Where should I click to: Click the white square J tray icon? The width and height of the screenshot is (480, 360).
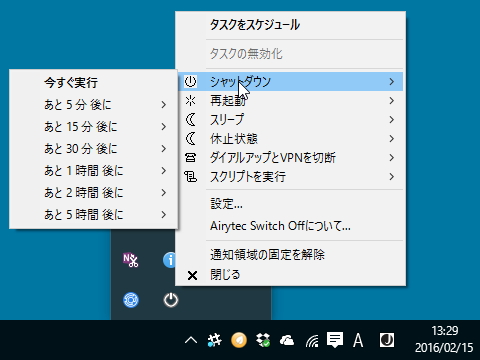(x=387, y=340)
